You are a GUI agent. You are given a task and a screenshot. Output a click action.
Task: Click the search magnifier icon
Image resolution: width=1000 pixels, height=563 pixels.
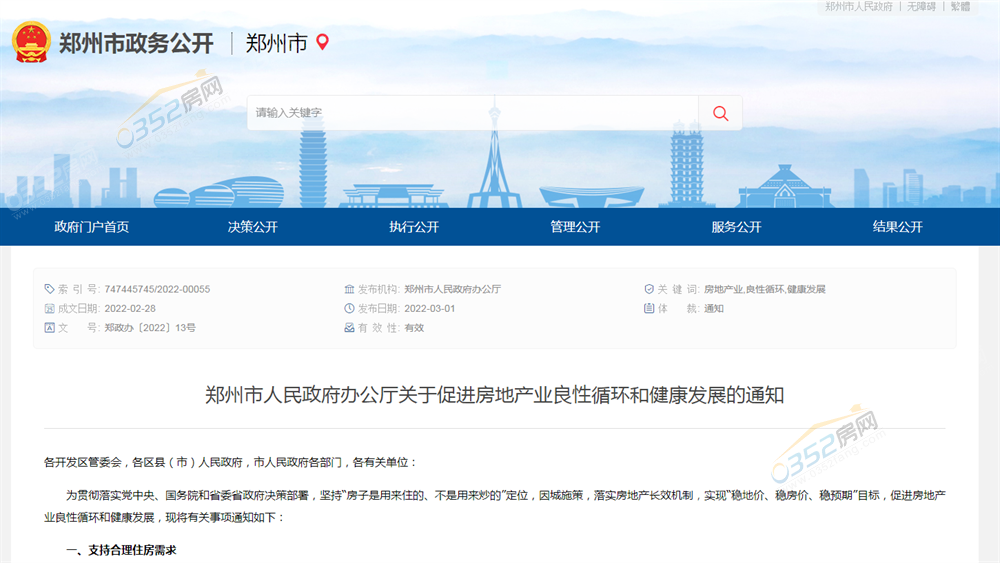click(x=720, y=113)
